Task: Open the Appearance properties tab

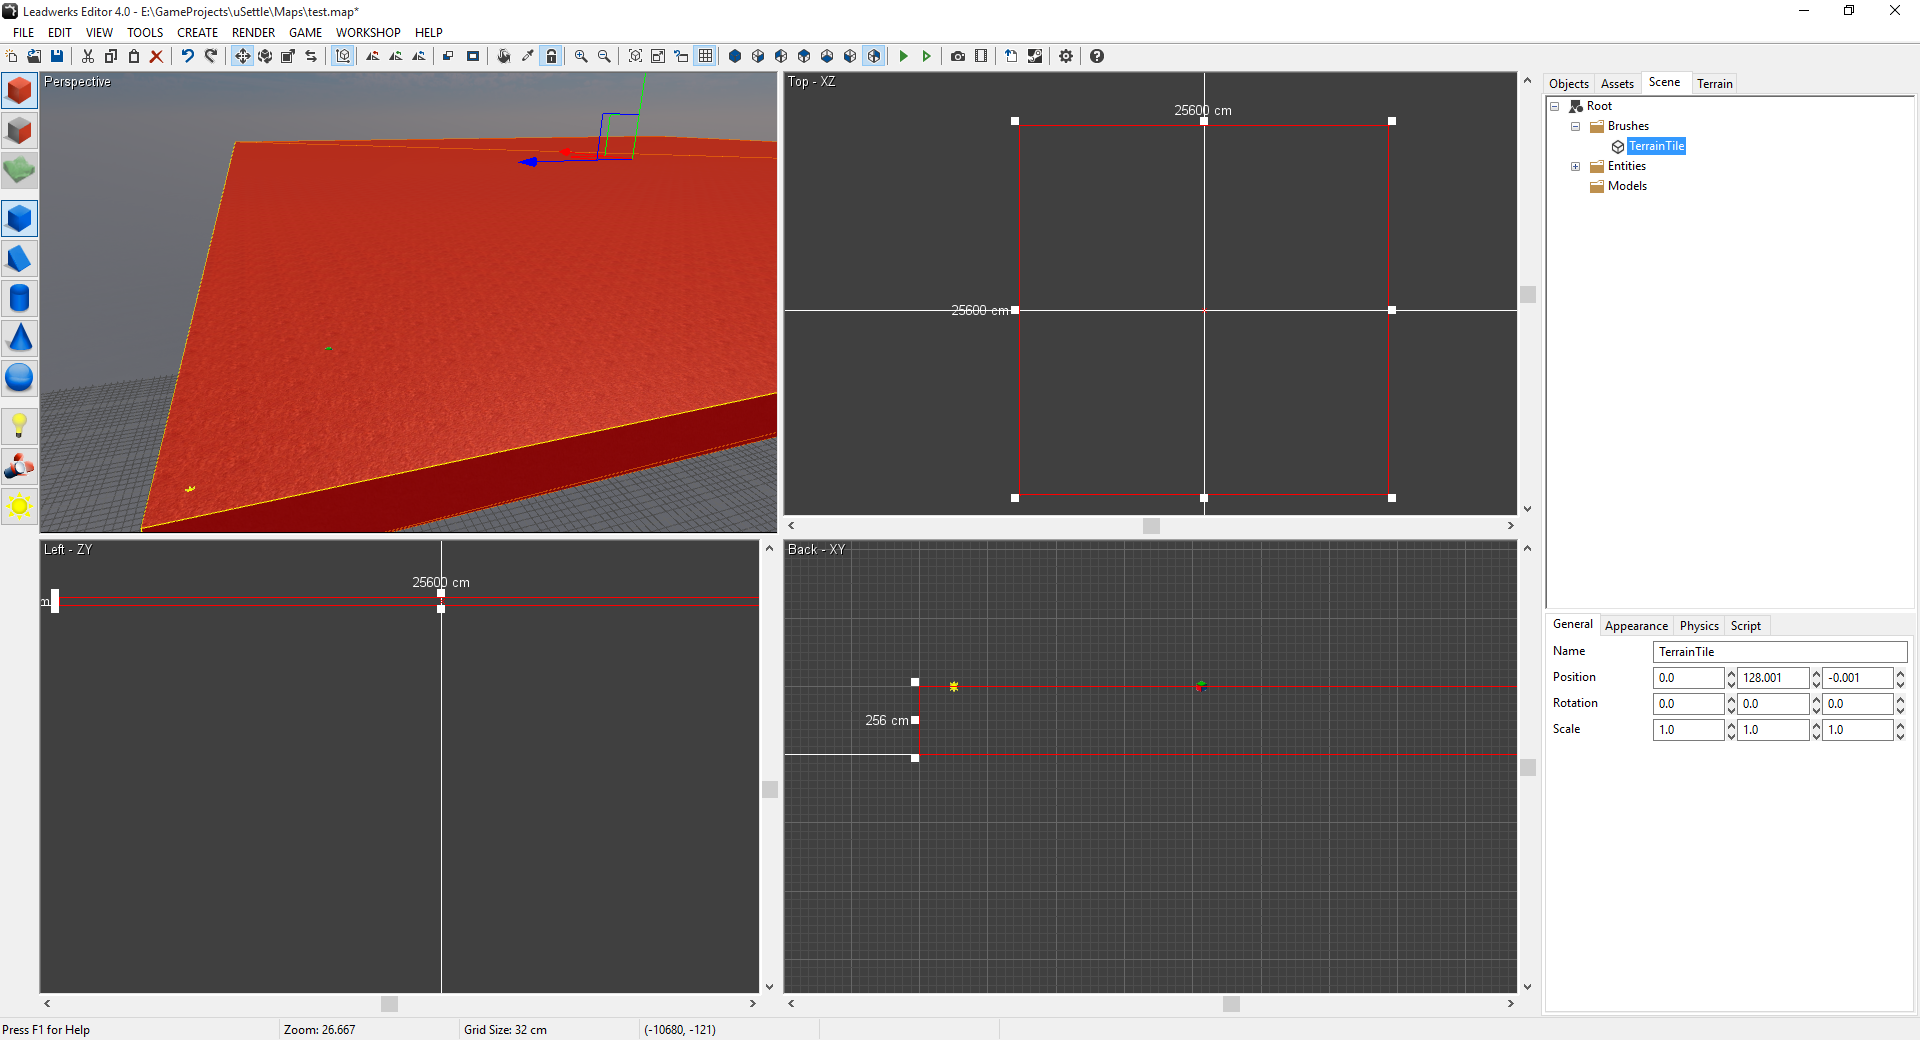Action: pyautogui.click(x=1636, y=626)
